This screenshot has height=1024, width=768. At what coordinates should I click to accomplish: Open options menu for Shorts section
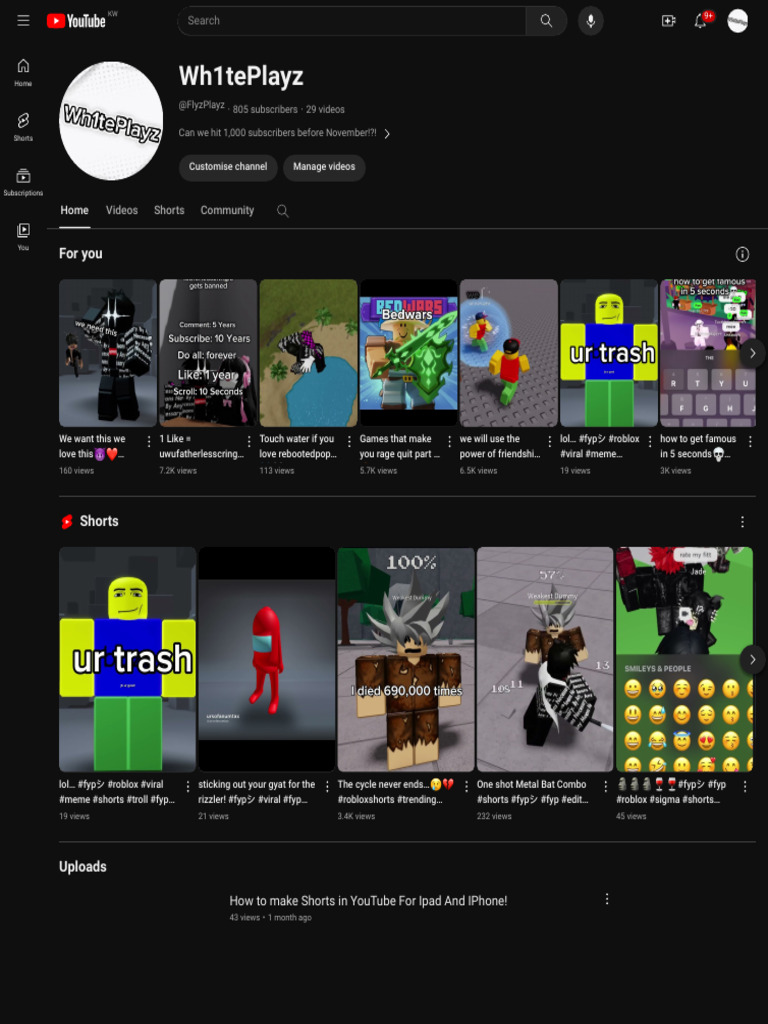(x=742, y=522)
